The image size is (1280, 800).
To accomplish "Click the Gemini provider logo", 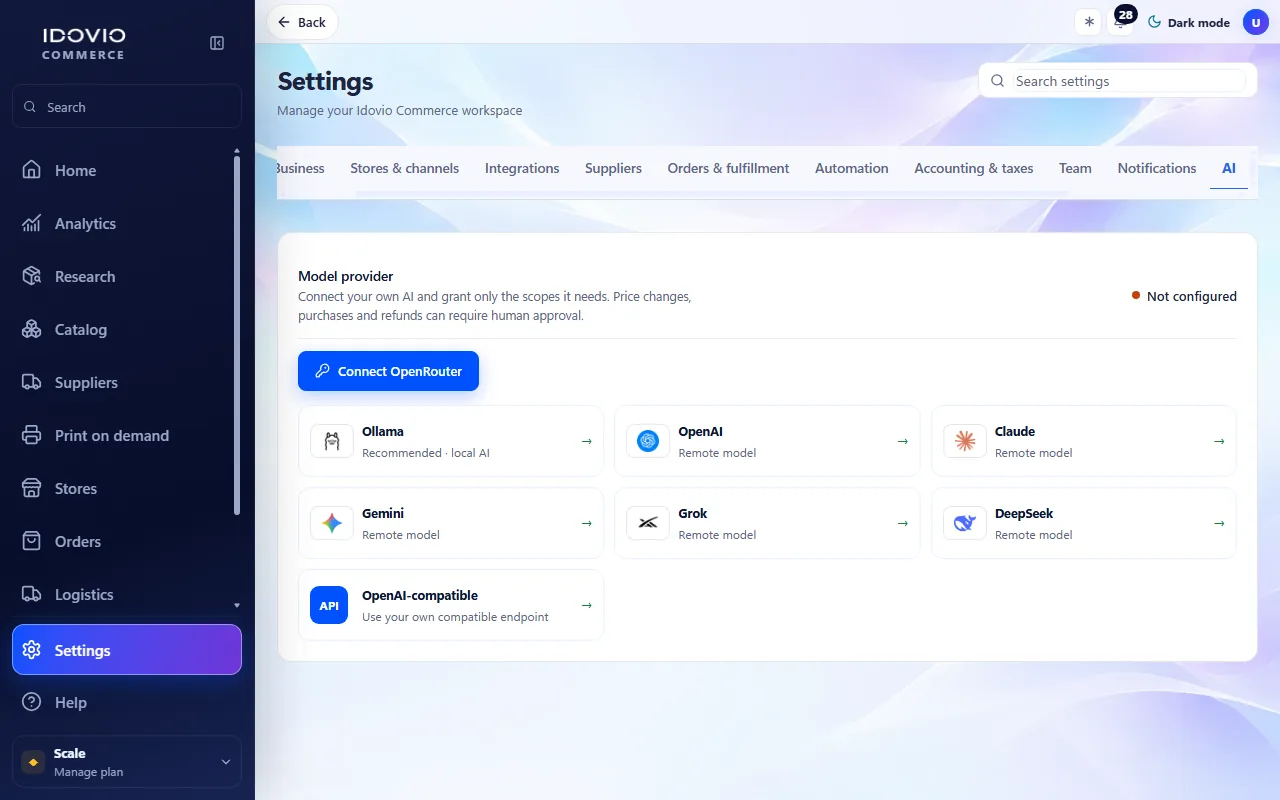I will 331,523.
